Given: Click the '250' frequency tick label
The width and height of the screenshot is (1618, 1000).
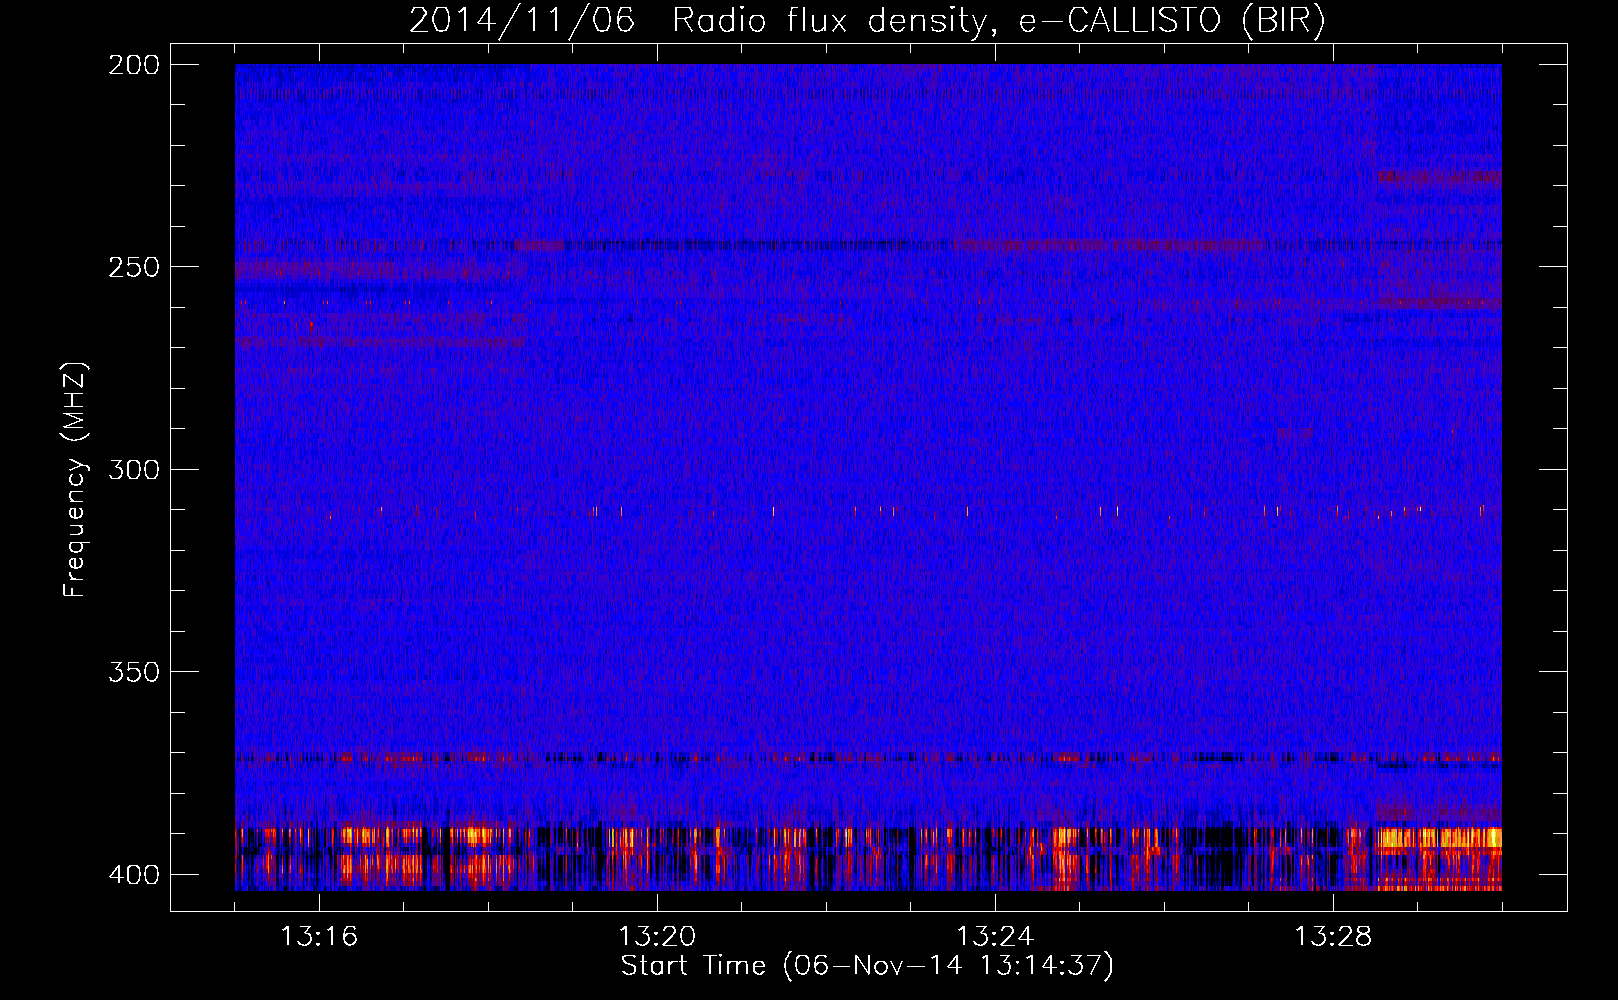Looking at the screenshot, I should pyautogui.click(x=133, y=267).
